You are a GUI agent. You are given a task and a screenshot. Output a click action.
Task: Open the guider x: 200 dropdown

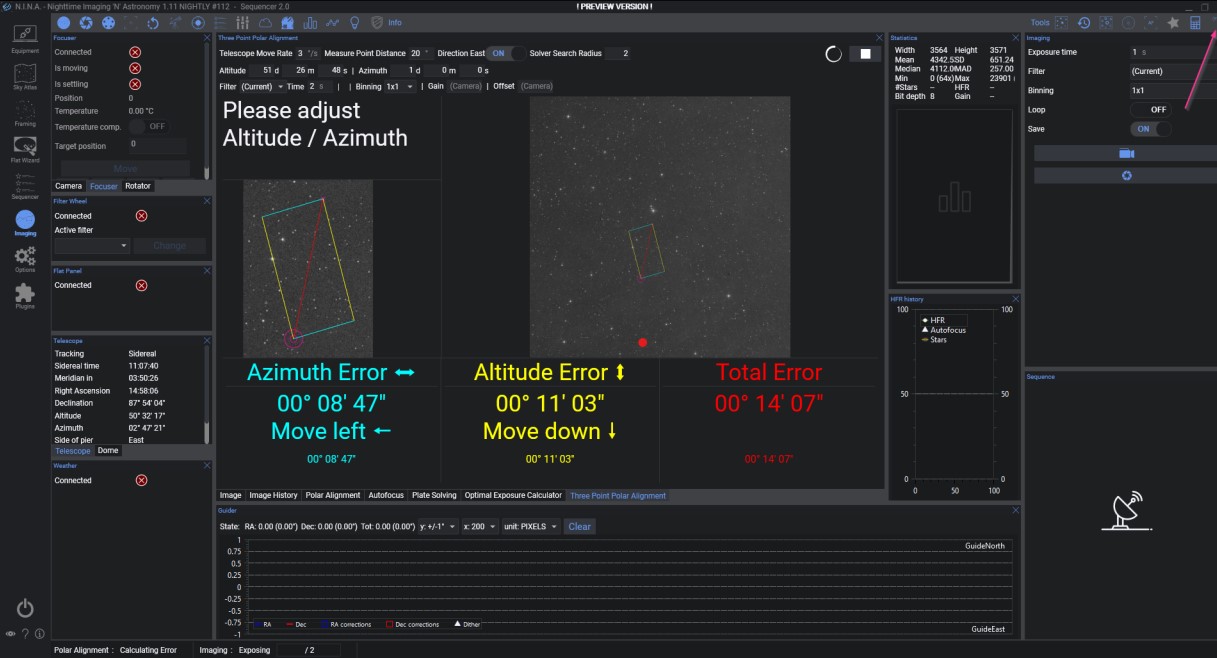[480, 526]
